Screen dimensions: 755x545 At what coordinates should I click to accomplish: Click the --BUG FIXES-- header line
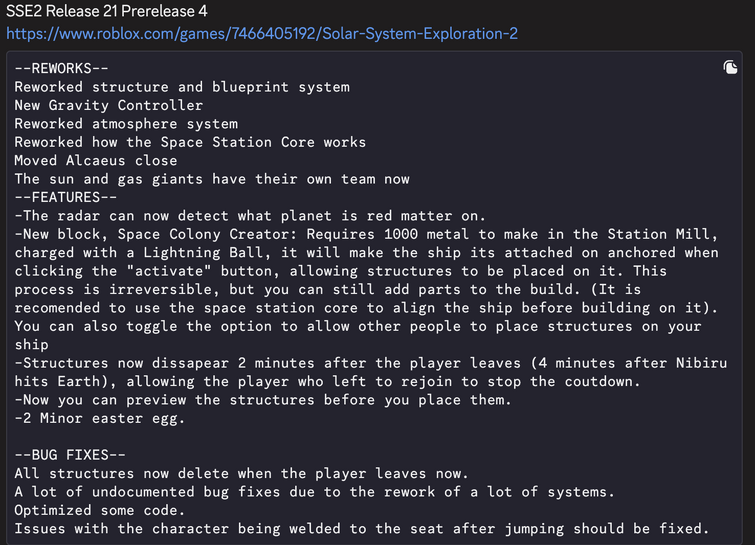click(x=70, y=455)
